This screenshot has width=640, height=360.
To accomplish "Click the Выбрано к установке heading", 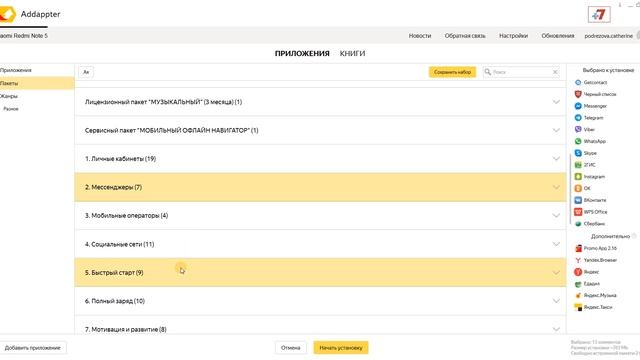I will point(608,70).
